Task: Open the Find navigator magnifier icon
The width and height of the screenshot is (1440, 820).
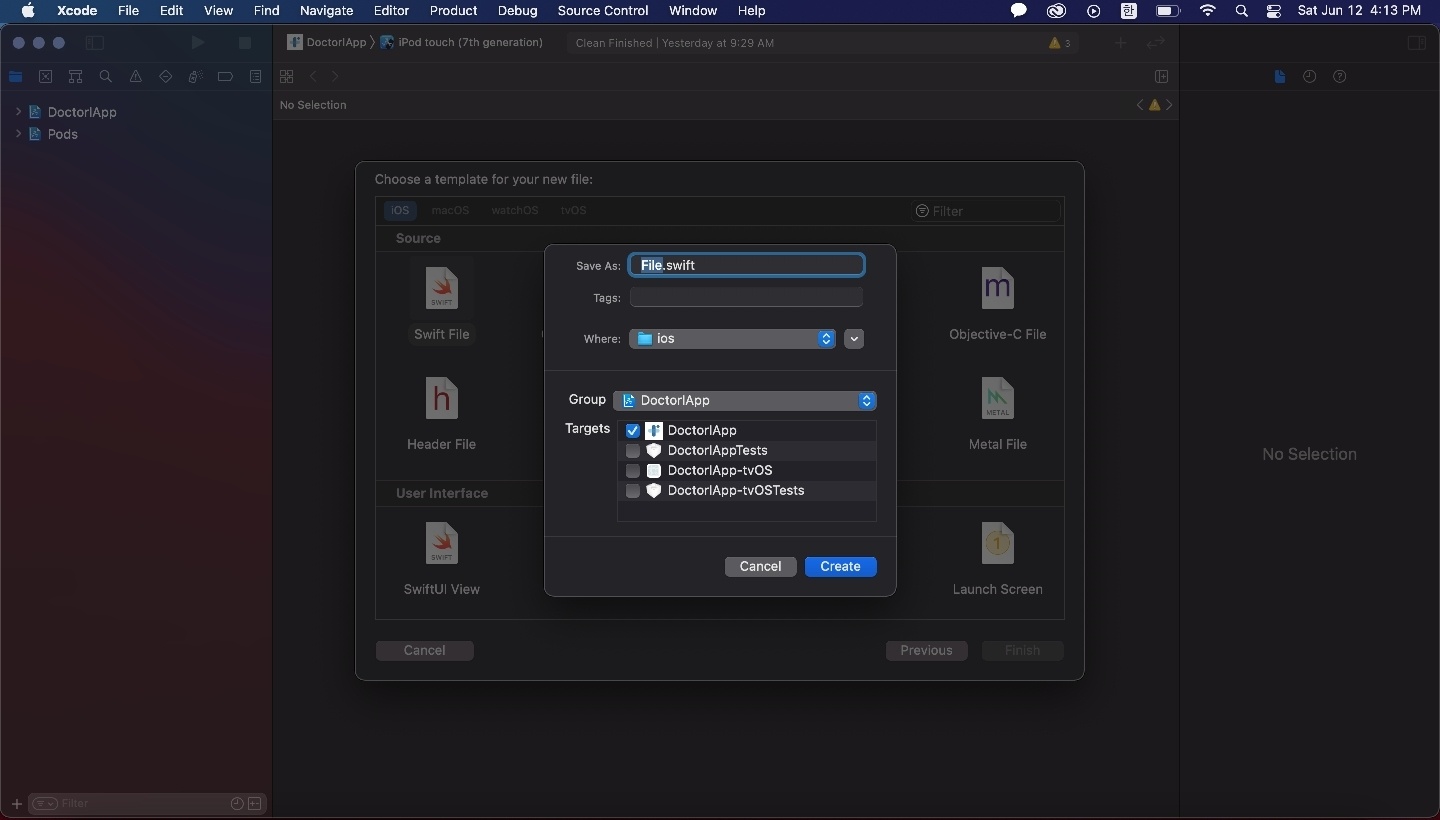Action: point(105,77)
